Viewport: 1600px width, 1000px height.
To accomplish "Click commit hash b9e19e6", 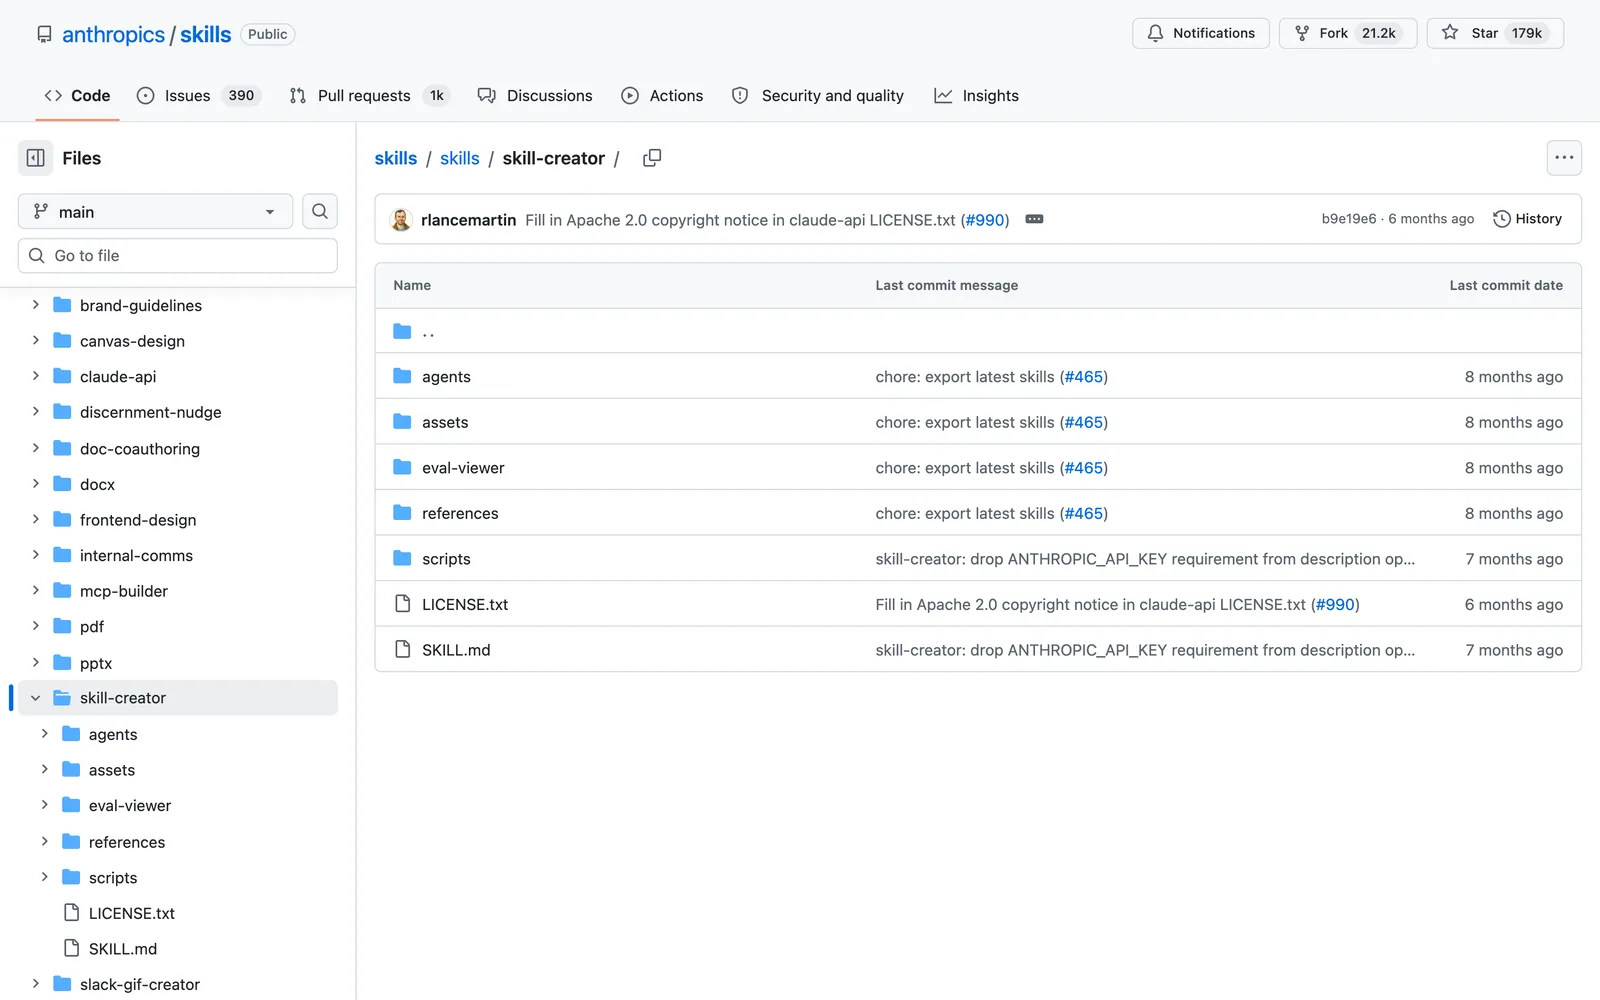I will tap(1348, 219).
